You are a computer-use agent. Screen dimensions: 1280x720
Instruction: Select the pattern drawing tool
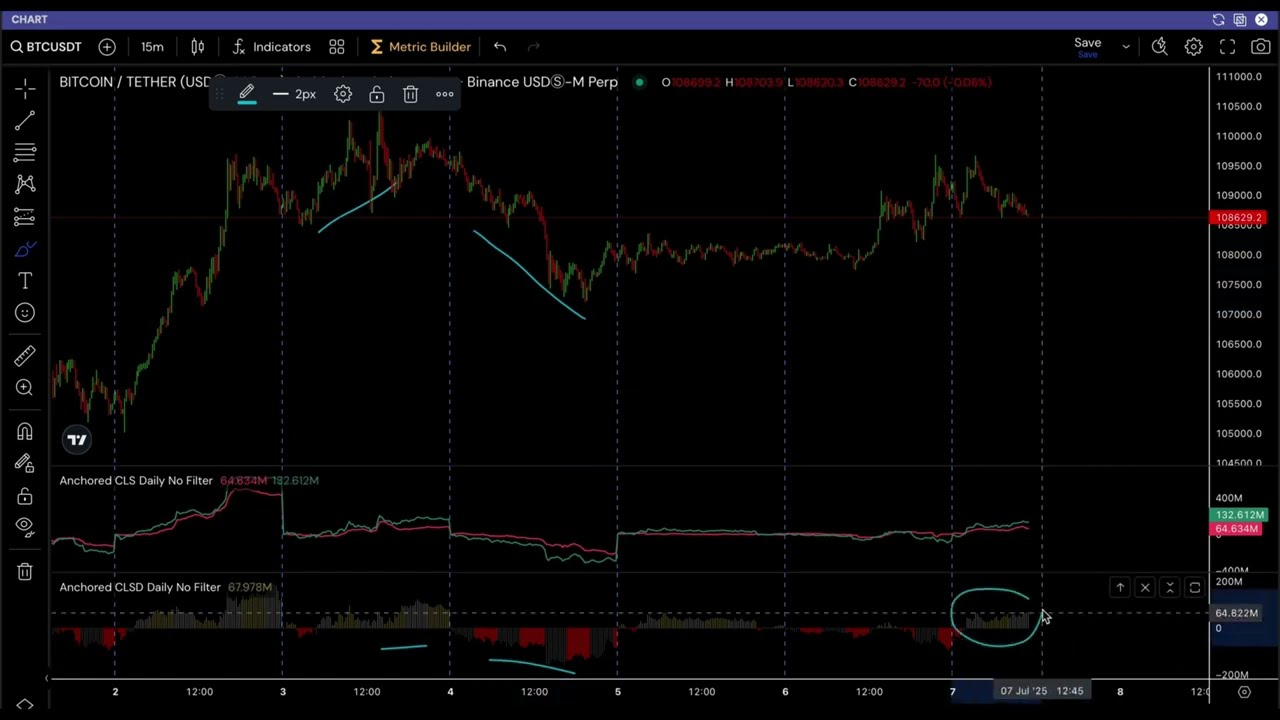click(x=25, y=184)
